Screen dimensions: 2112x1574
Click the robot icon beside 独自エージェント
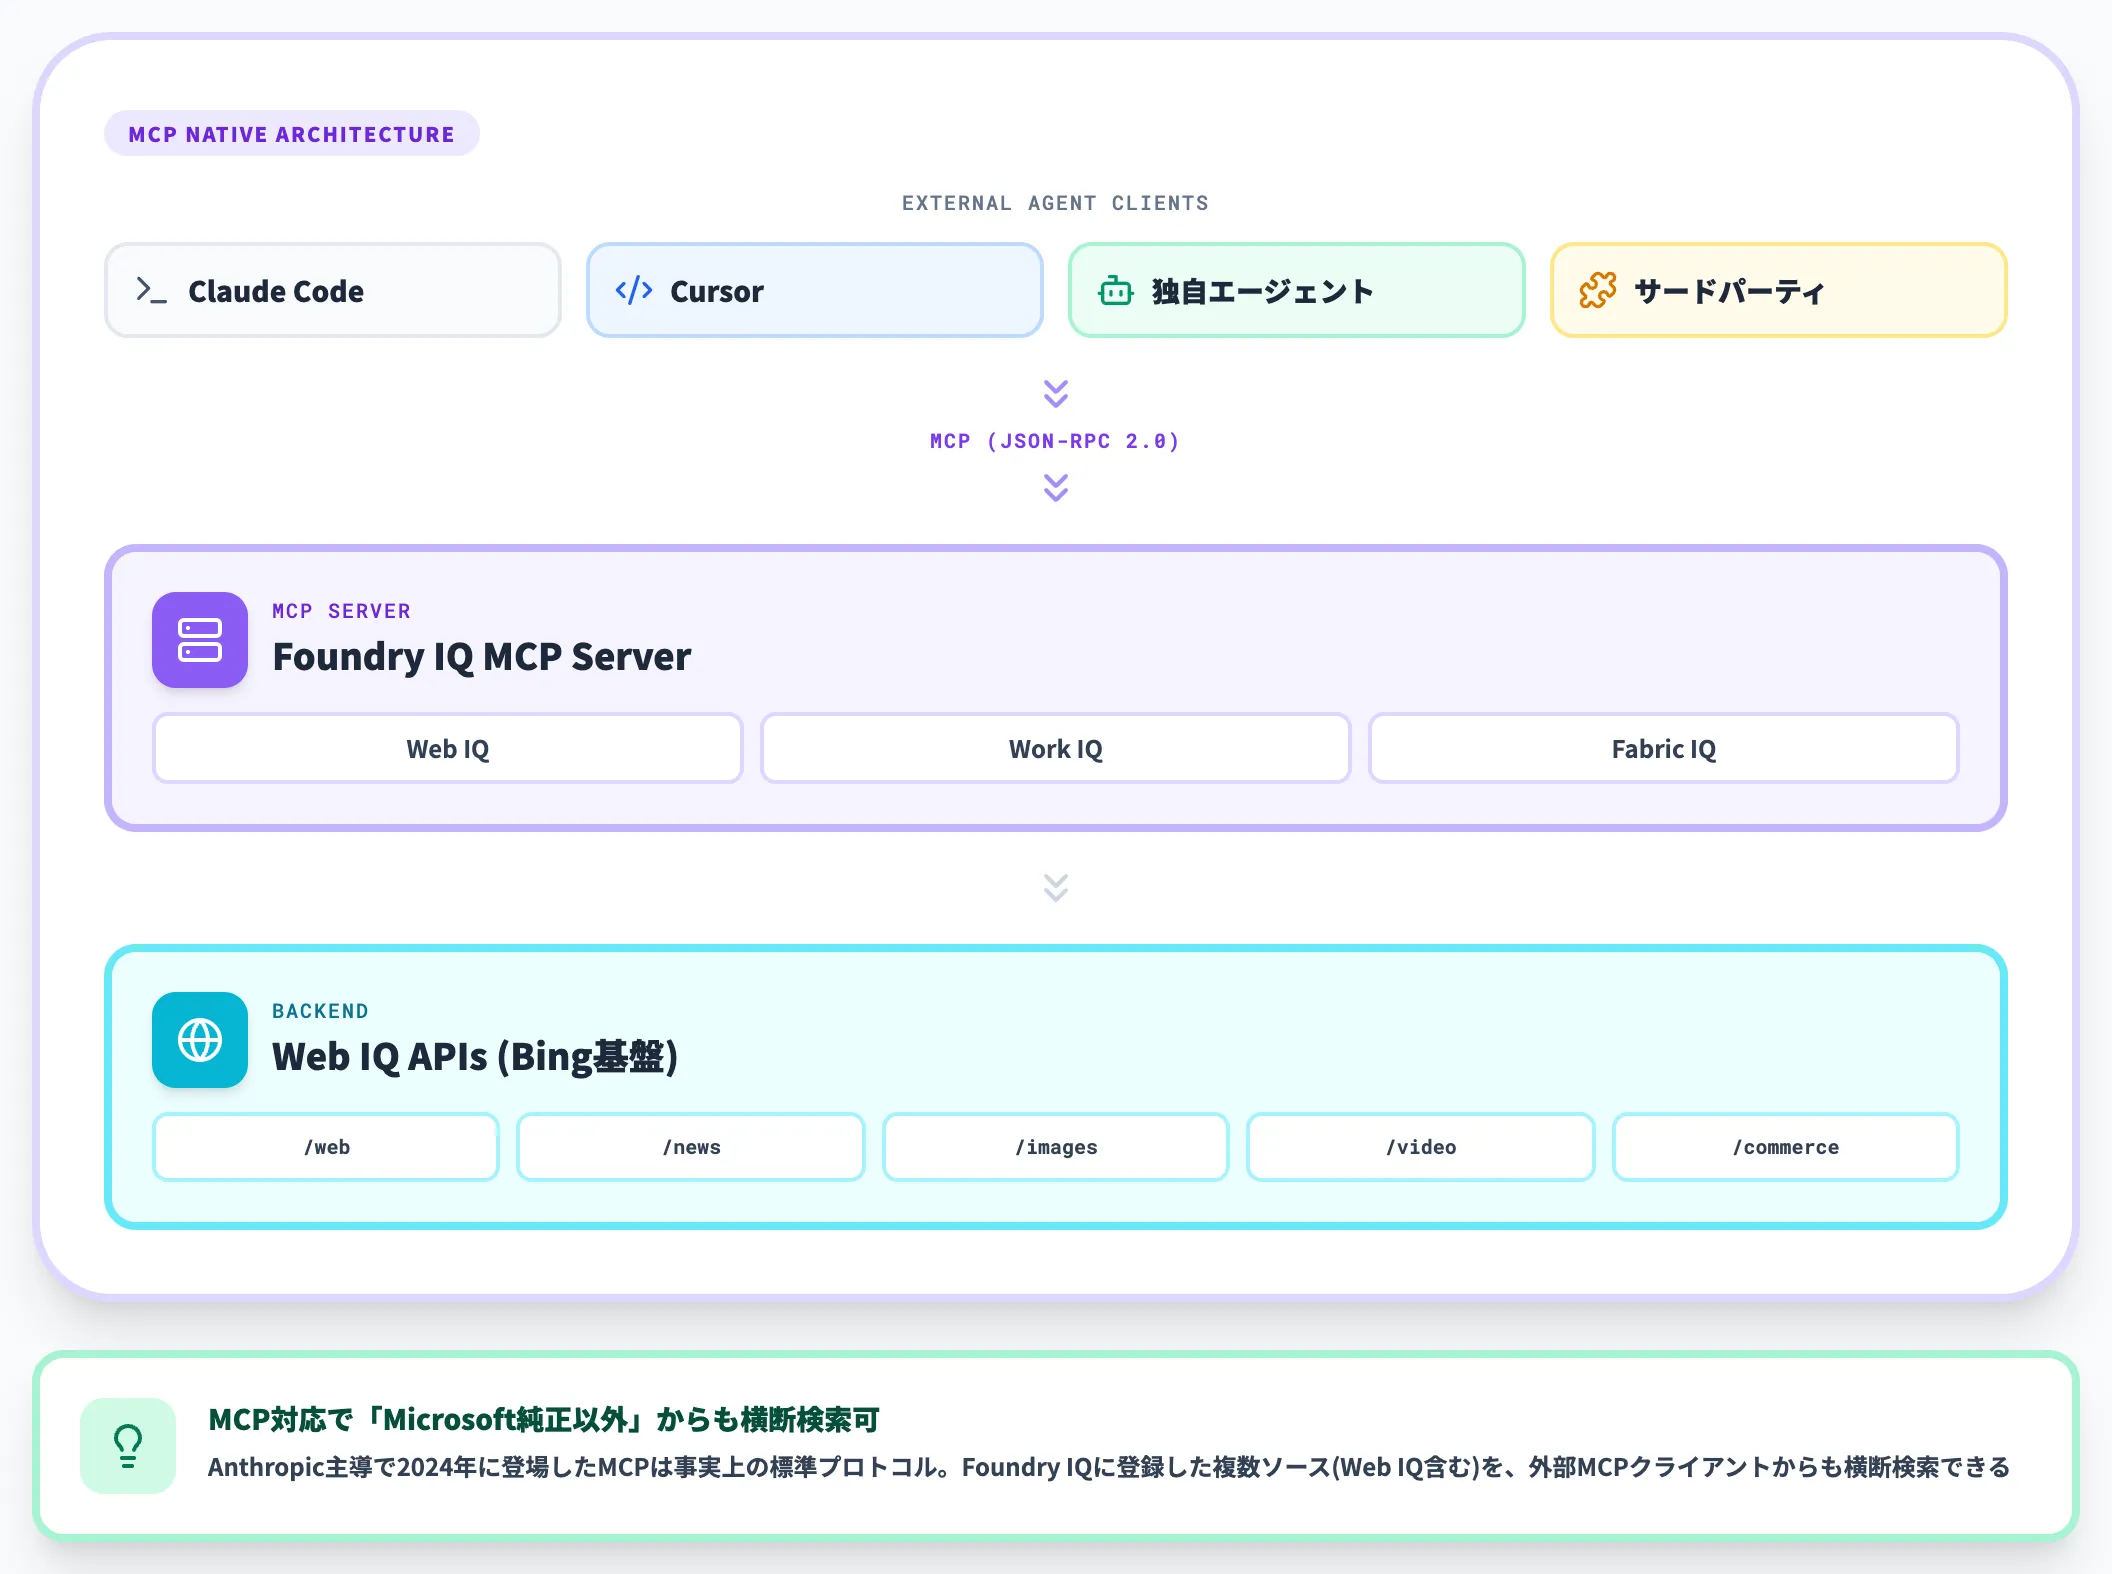coord(1116,291)
